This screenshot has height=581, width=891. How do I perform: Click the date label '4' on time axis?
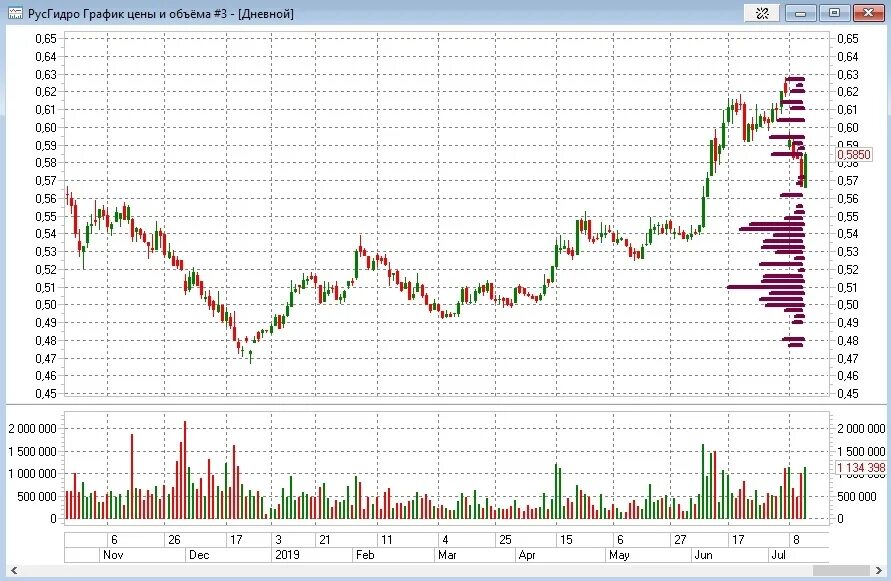(445, 540)
